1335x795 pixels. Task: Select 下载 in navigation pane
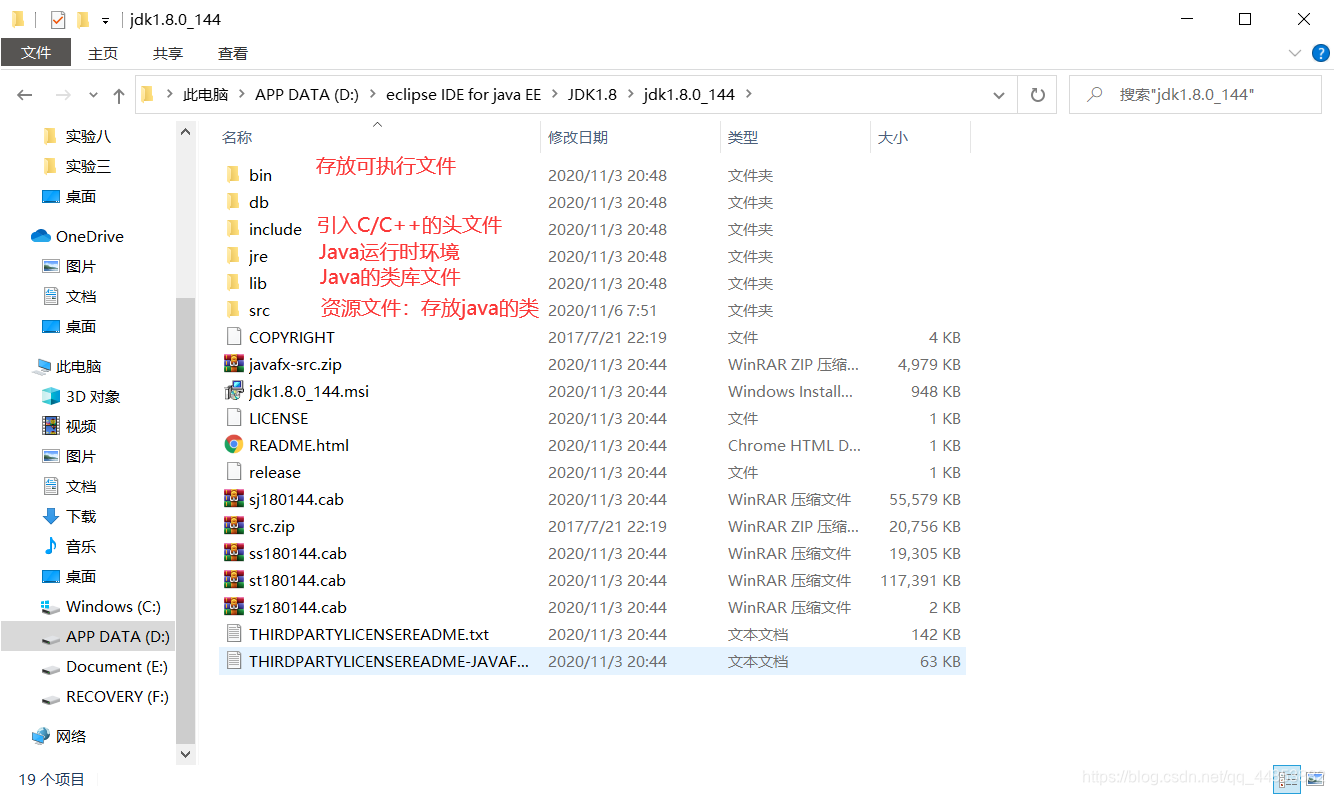click(69, 517)
